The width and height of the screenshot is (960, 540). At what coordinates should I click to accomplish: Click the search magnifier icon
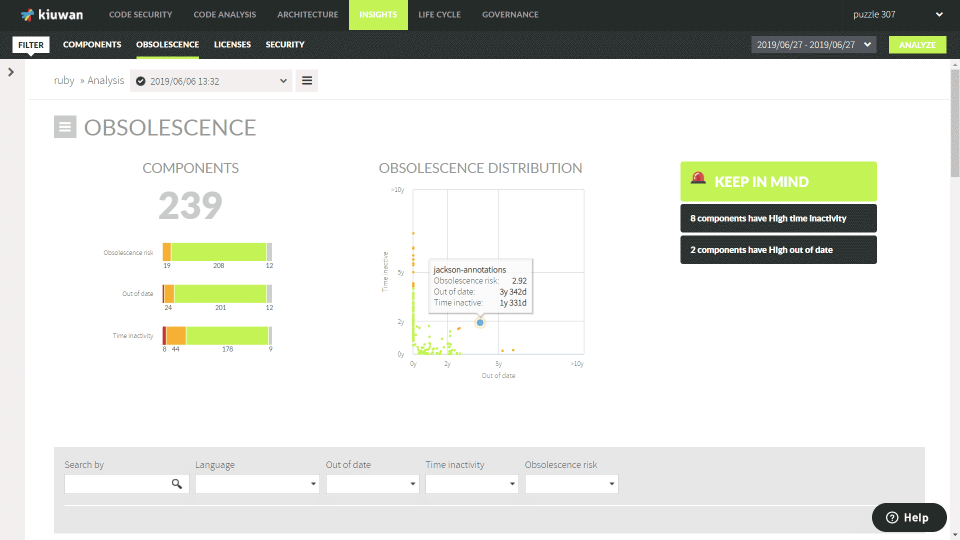point(176,484)
